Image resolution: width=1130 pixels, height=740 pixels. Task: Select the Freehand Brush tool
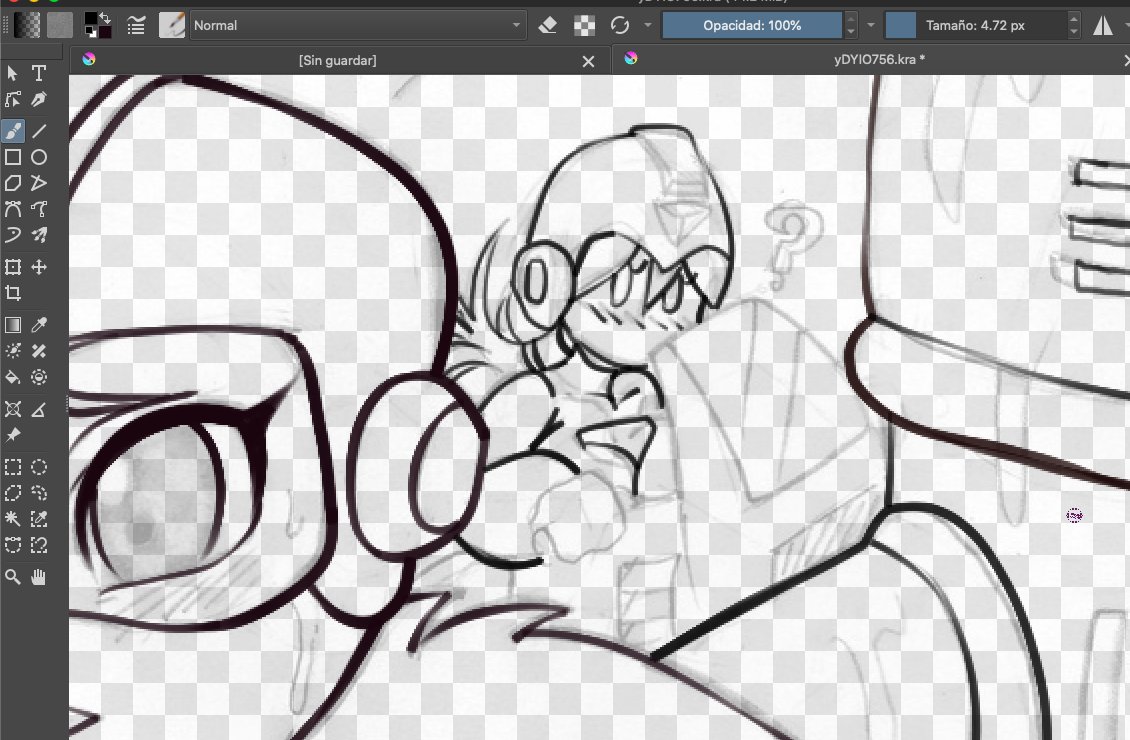click(13, 131)
